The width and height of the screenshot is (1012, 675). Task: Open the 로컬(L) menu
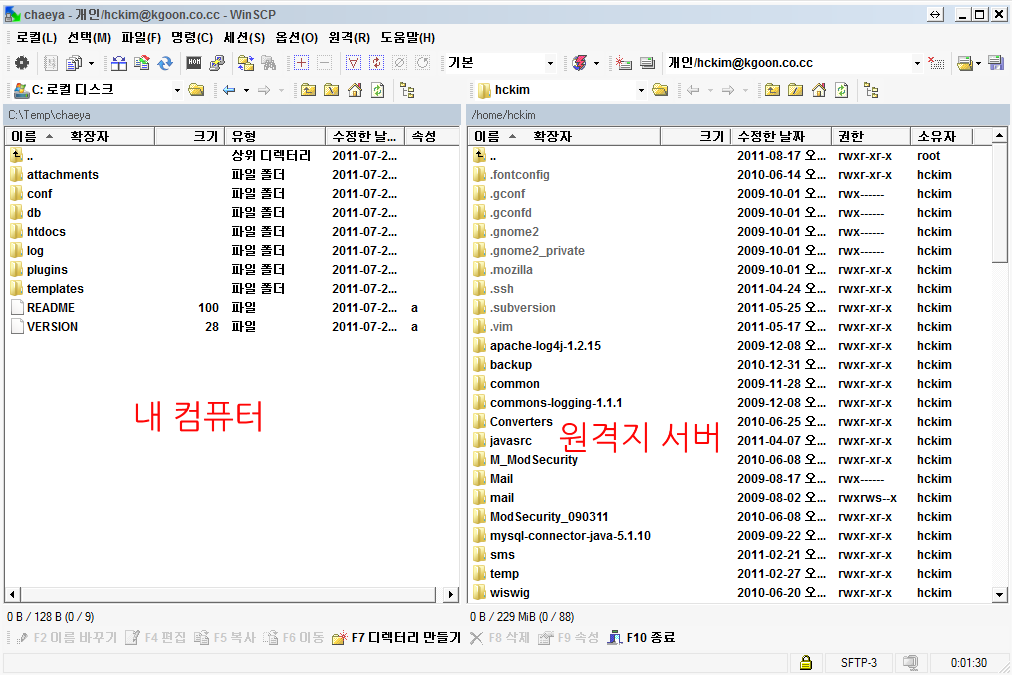pyautogui.click(x=37, y=37)
